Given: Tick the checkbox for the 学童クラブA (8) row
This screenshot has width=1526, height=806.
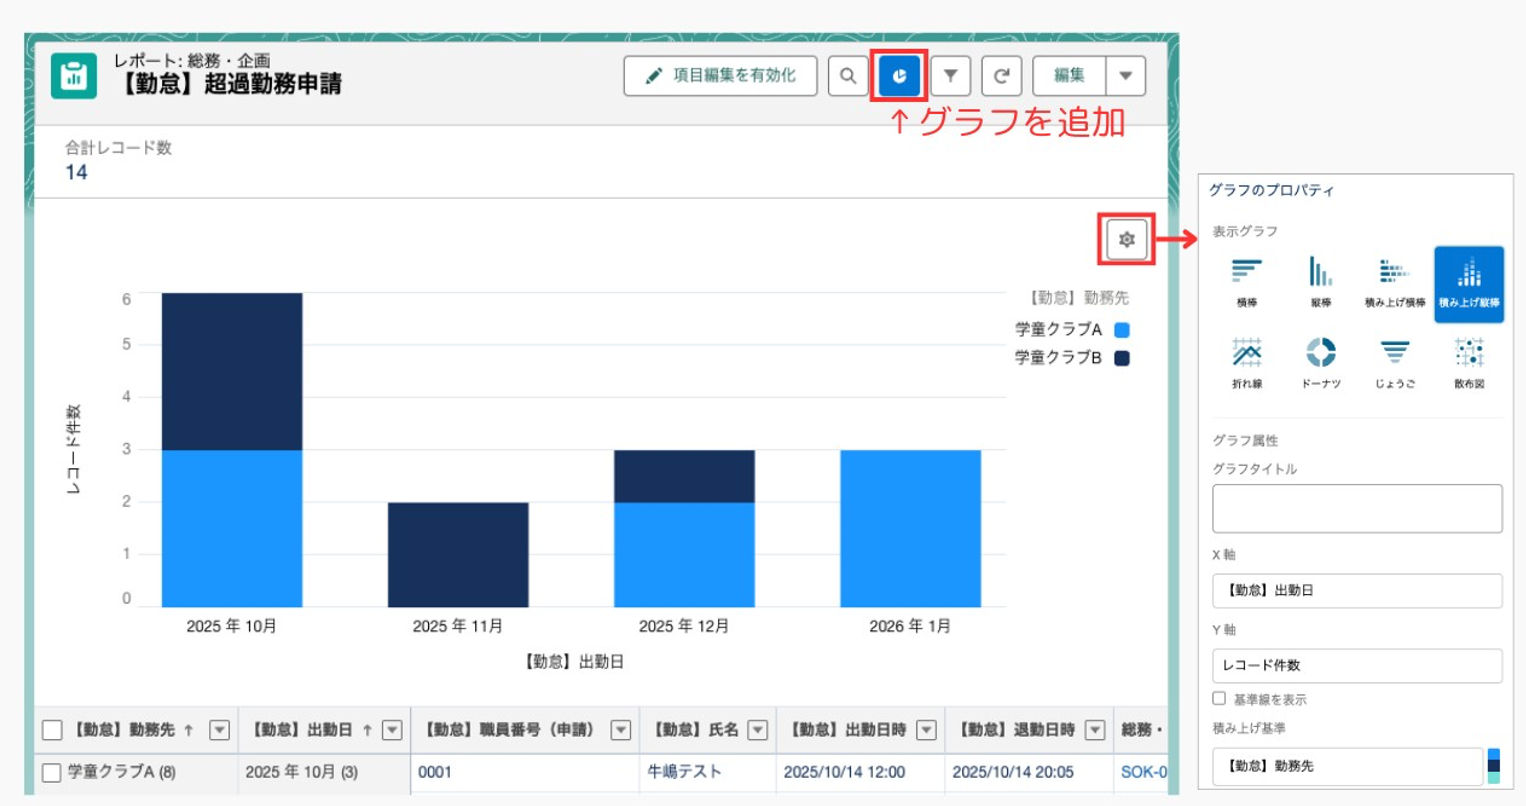Looking at the screenshot, I should click(52, 772).
